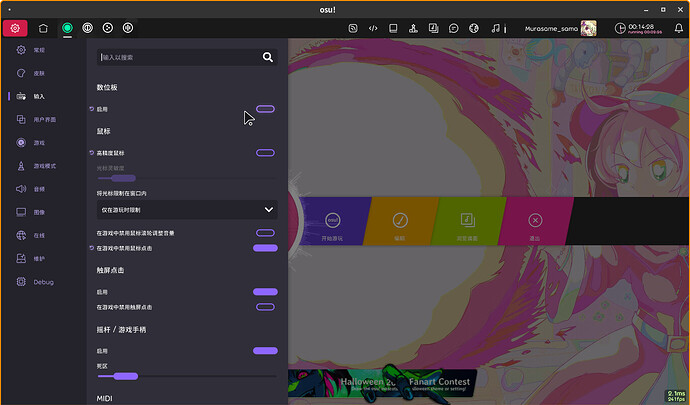Close settings via the red gear button

15,28
